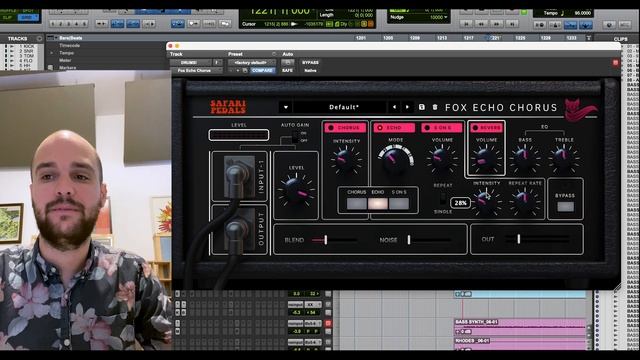The image size is (640, 360).
Task: Click the Native label in plugin header
Action: pyautogui.click(x=310, y=71)
